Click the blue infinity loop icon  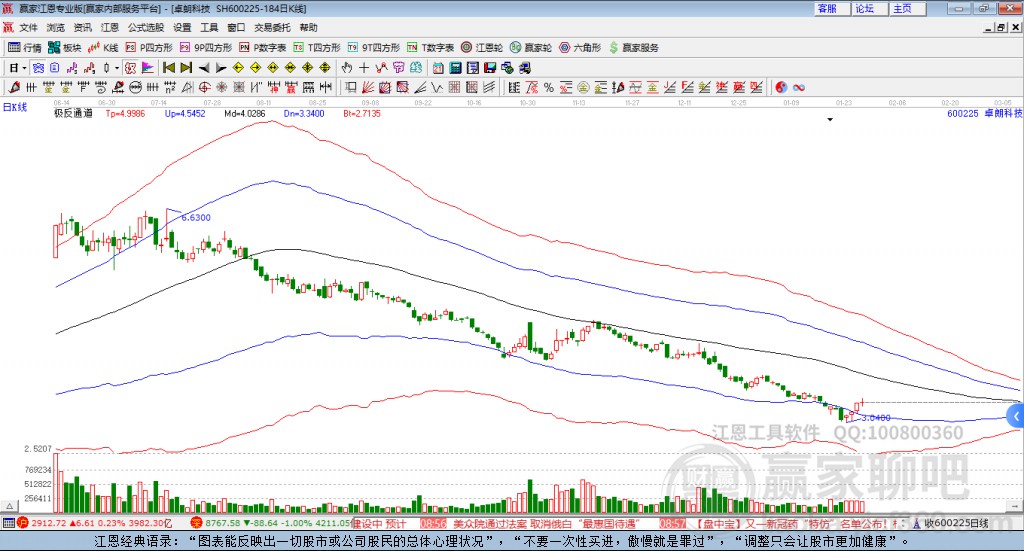click(799, 87)
